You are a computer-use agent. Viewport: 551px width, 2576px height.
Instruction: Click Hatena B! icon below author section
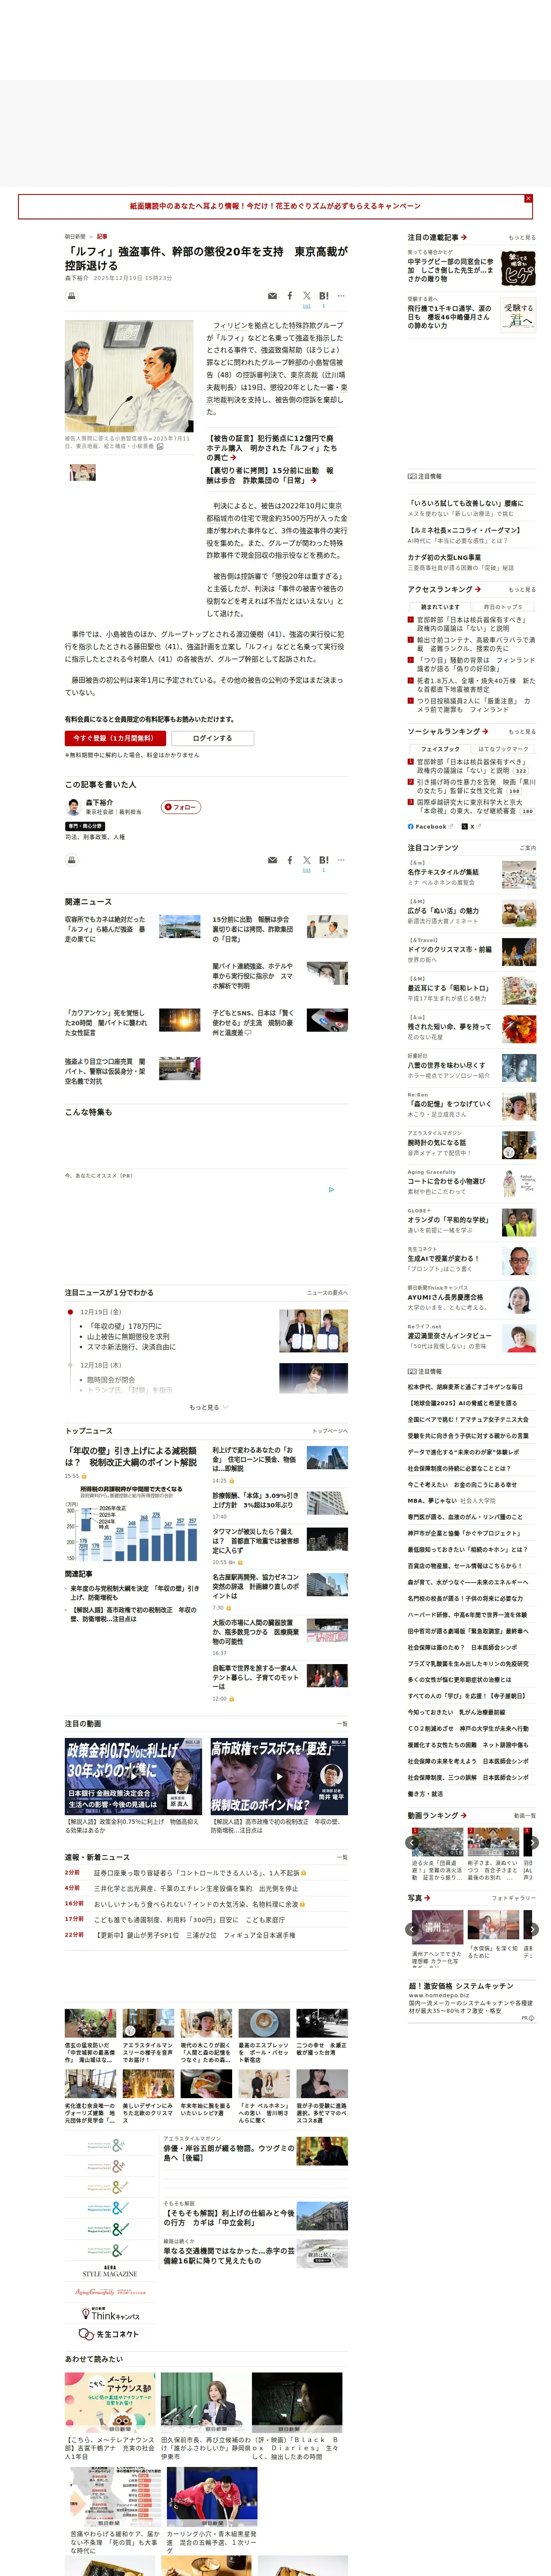[323, 860]
